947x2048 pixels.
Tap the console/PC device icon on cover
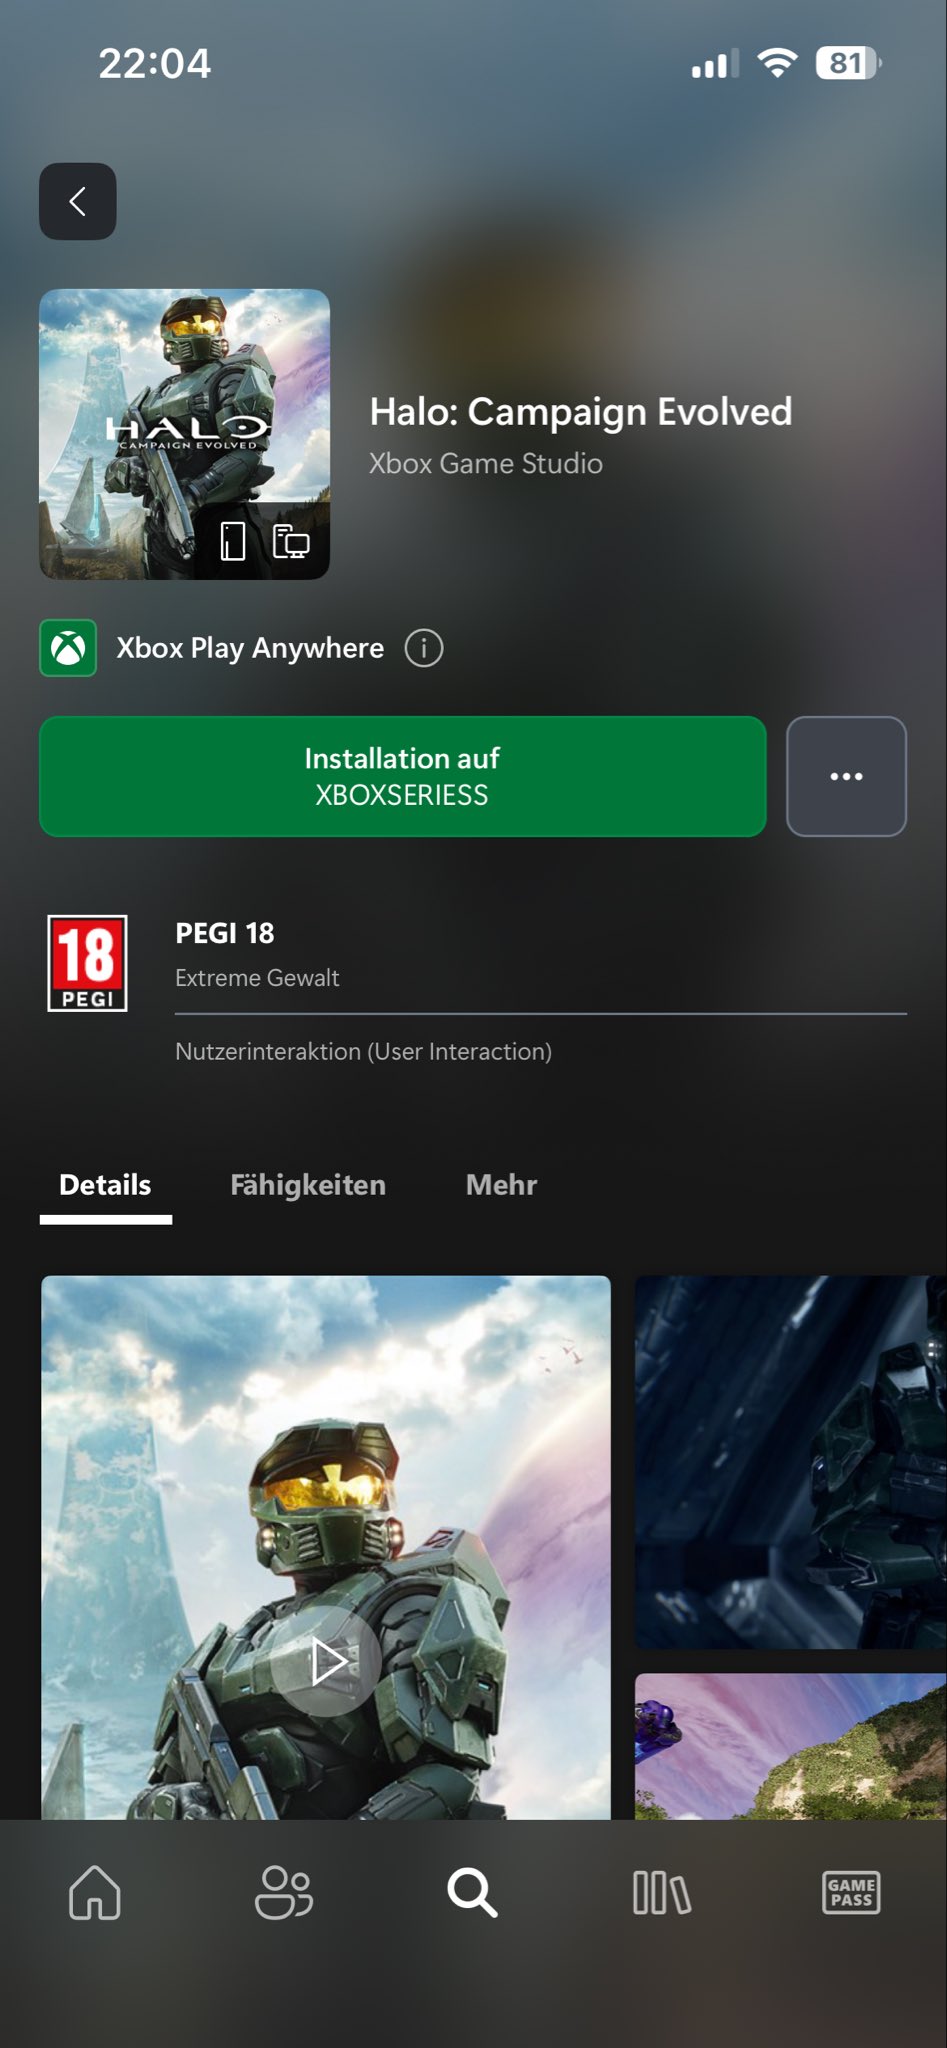coord(291,541)
